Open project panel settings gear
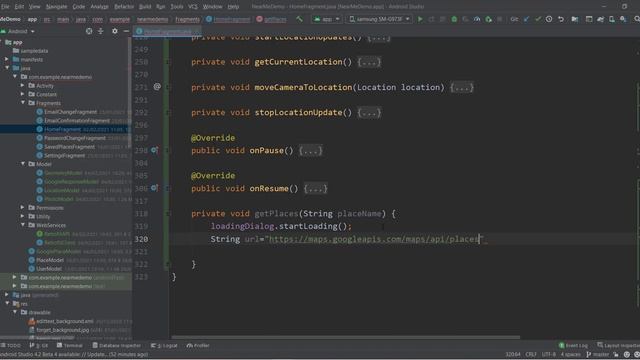 tap(115, 31)
